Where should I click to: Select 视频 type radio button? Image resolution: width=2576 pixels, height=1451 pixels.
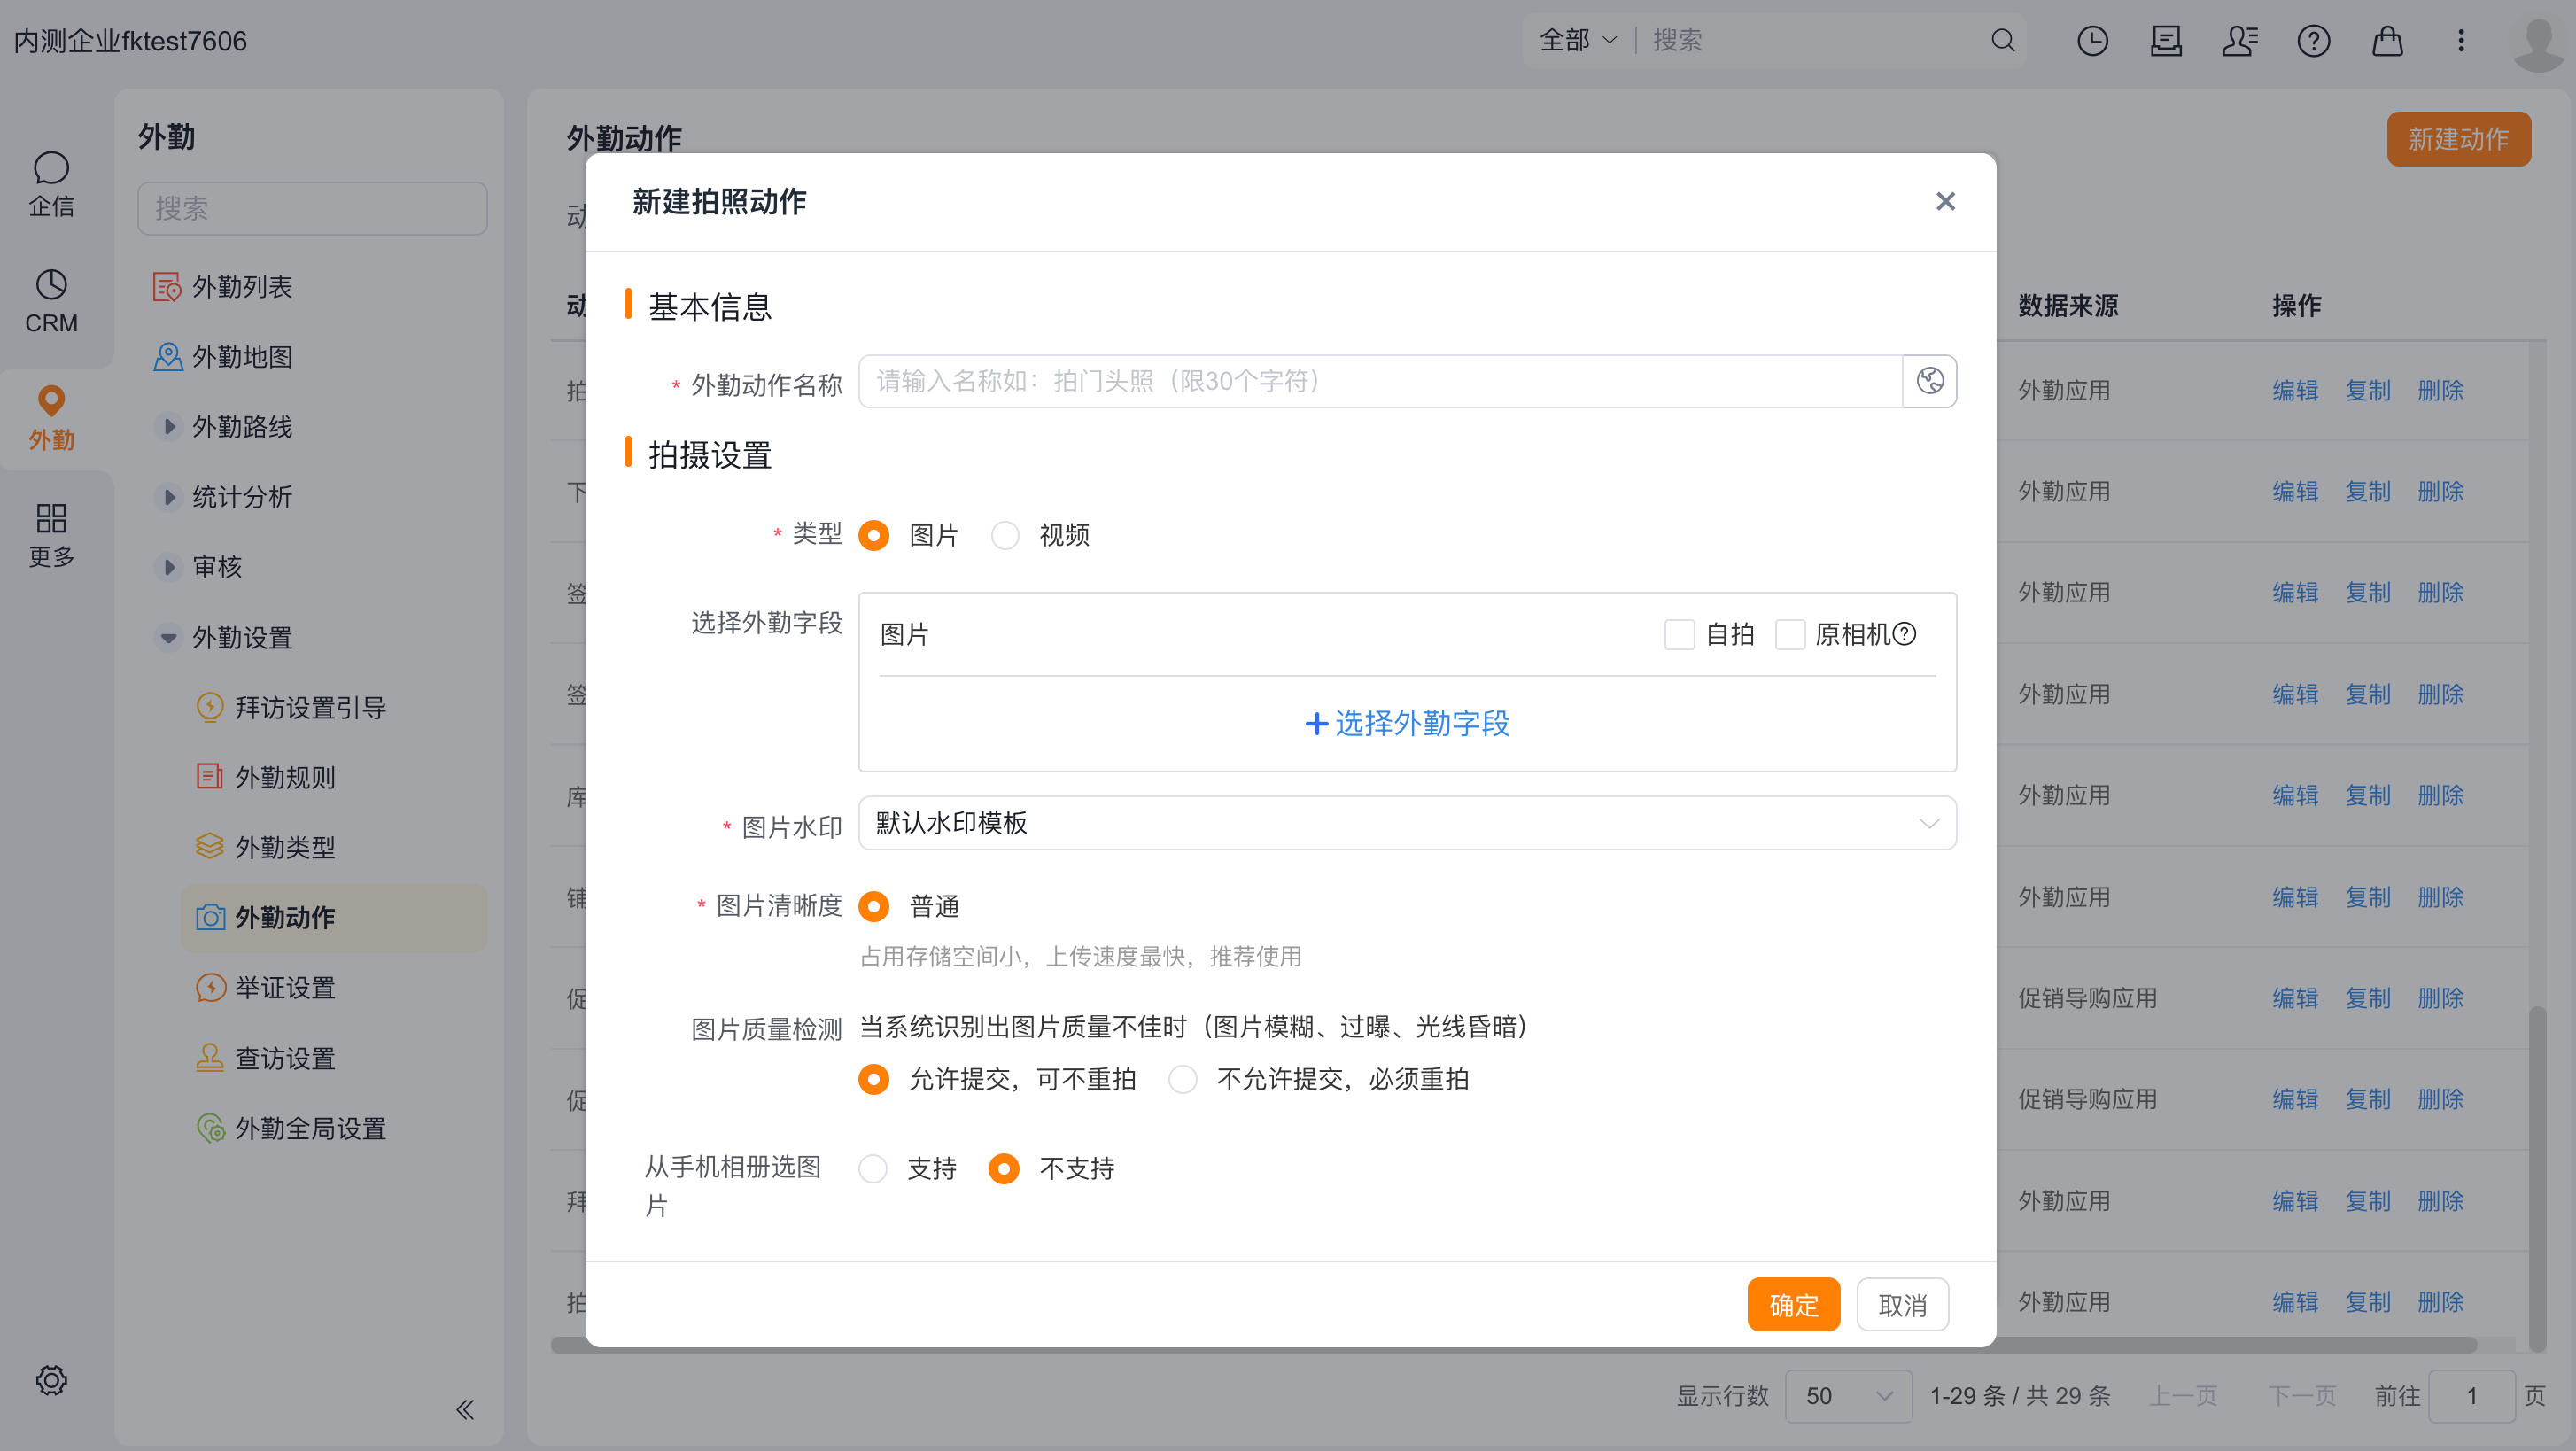1005,536
